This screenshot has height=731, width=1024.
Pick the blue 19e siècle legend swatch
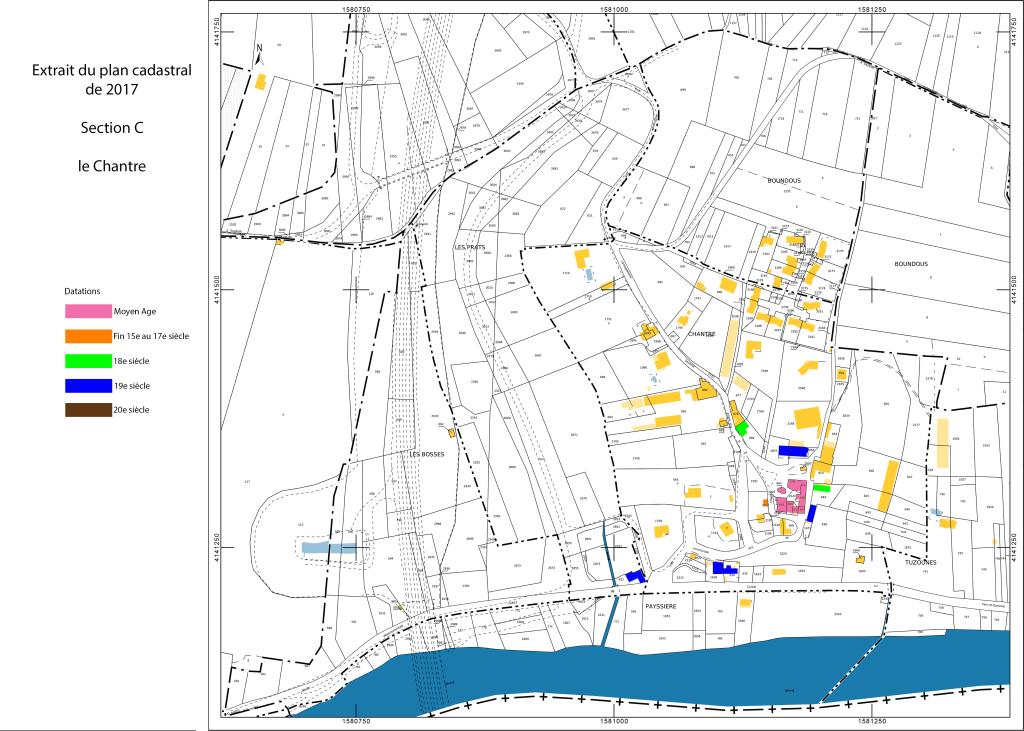88,385
